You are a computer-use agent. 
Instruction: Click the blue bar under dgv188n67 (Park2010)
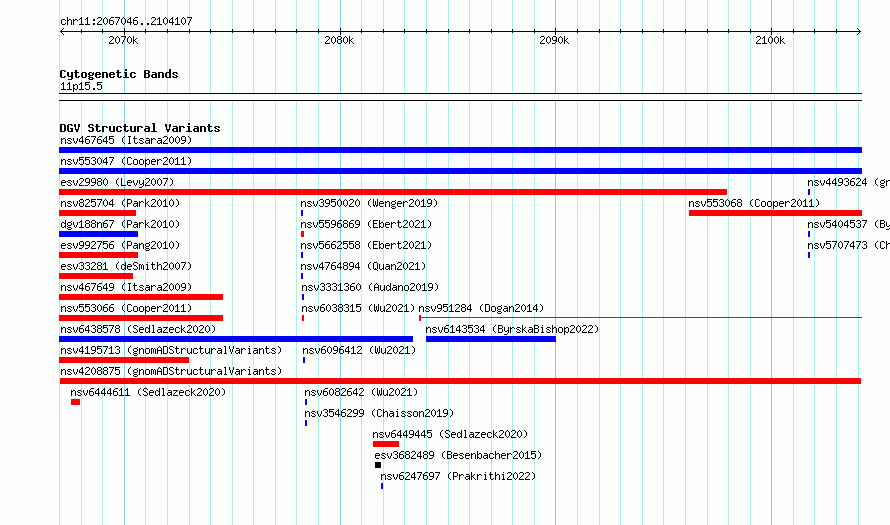click(x=99, y=234)
